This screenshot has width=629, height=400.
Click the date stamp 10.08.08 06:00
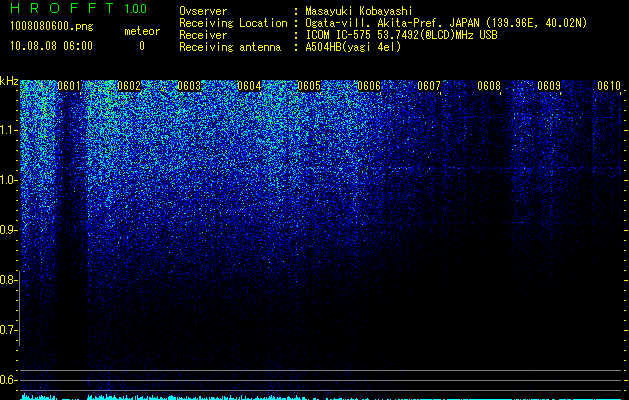pyautogui.click(x=51, y=46)
